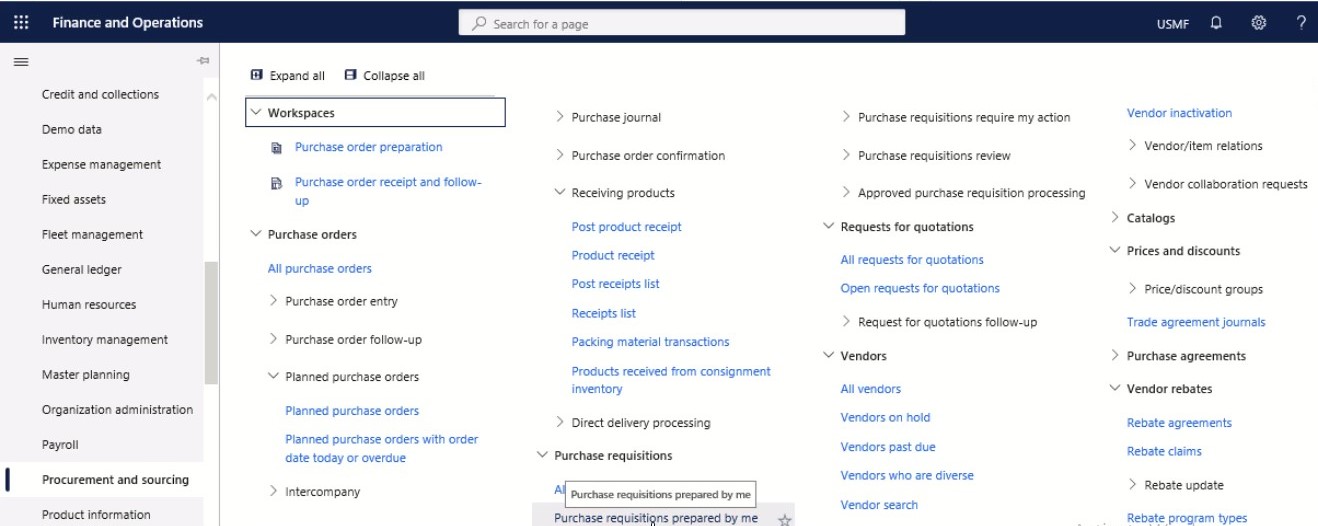Expand Purchase agreements section
Image resolution: width=1318 pixels, height=526 pixels.
pos(1116,355)
